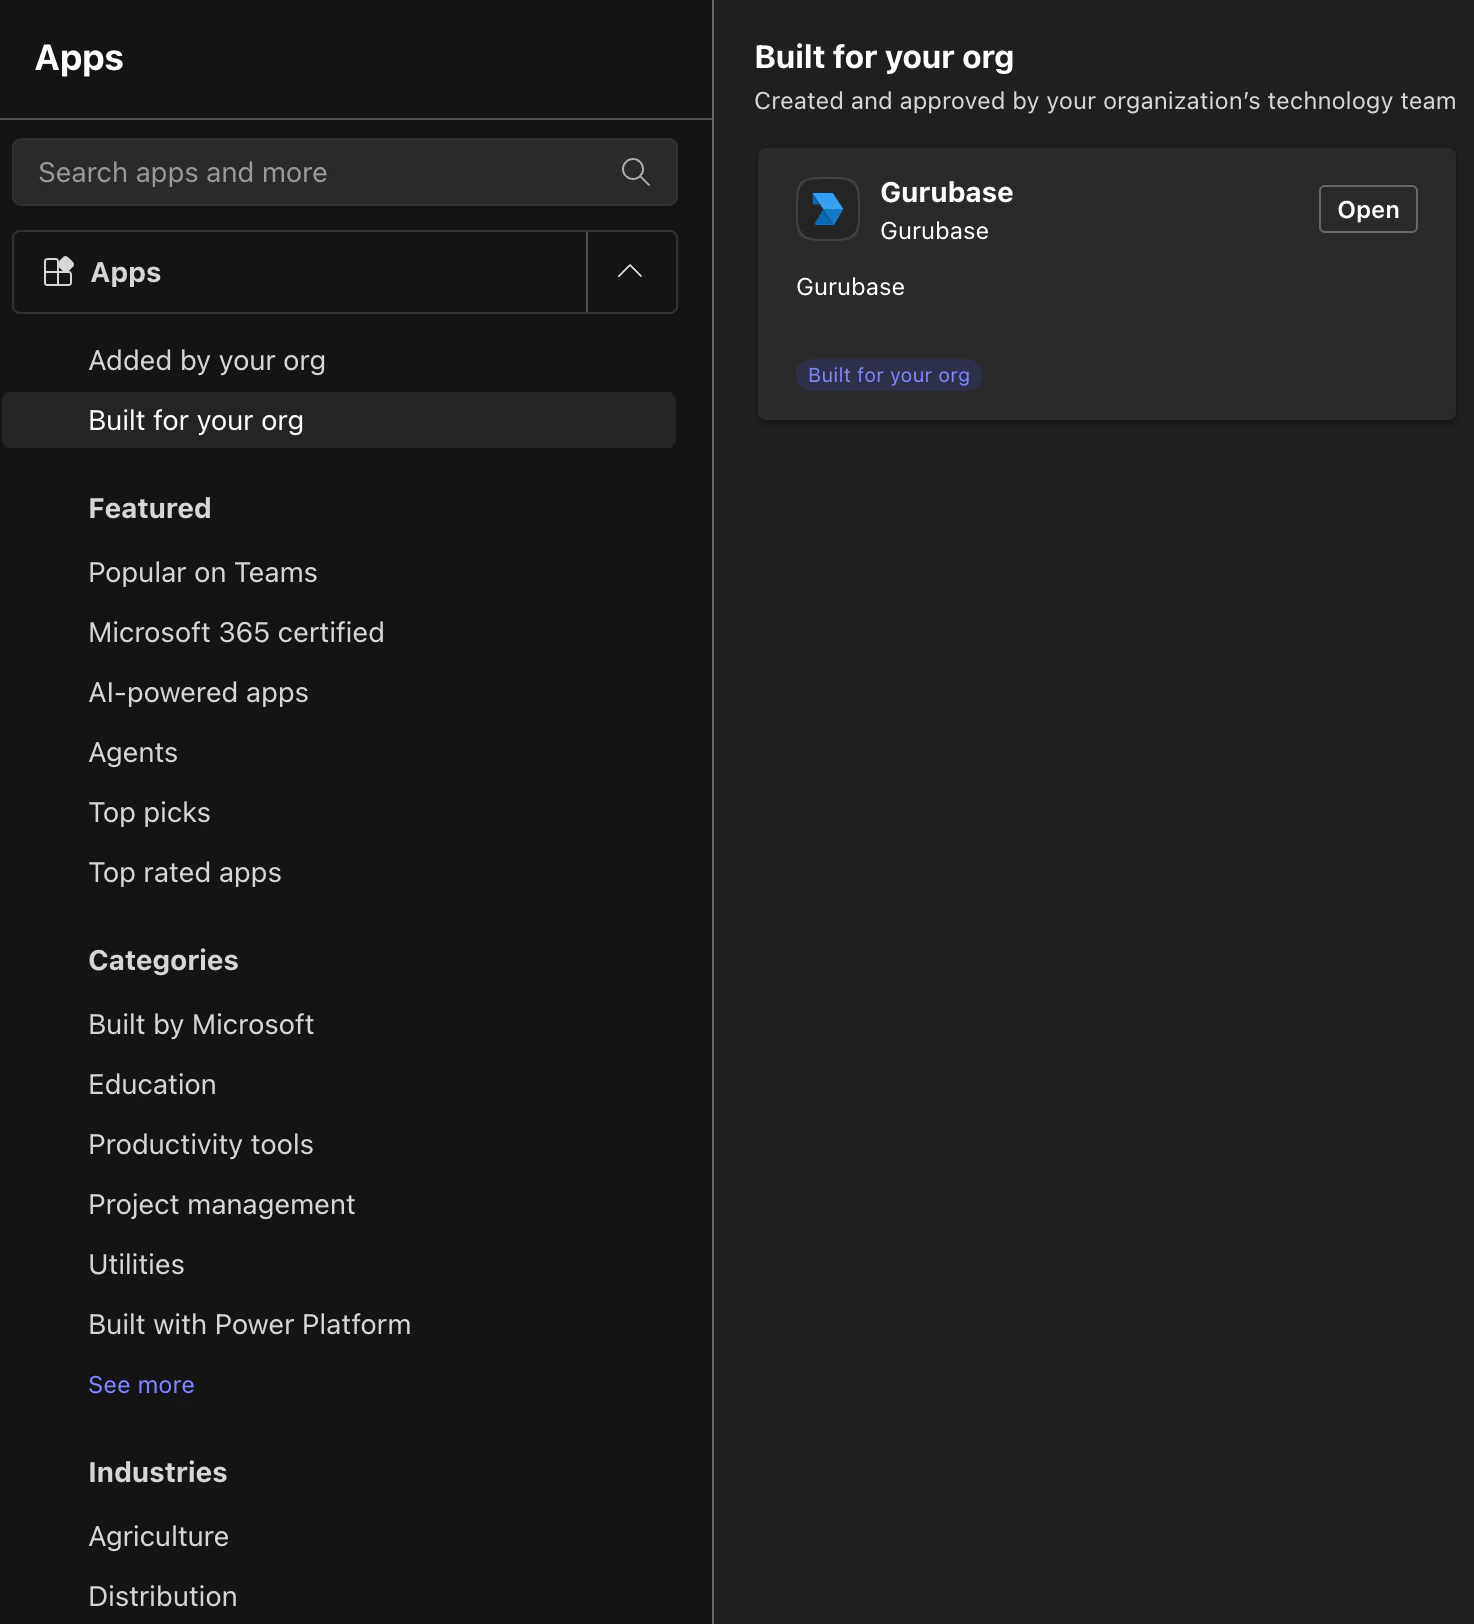The image size is (1474, 1624).
Task: Open Popular on Teams list
Action: point(203,572)
